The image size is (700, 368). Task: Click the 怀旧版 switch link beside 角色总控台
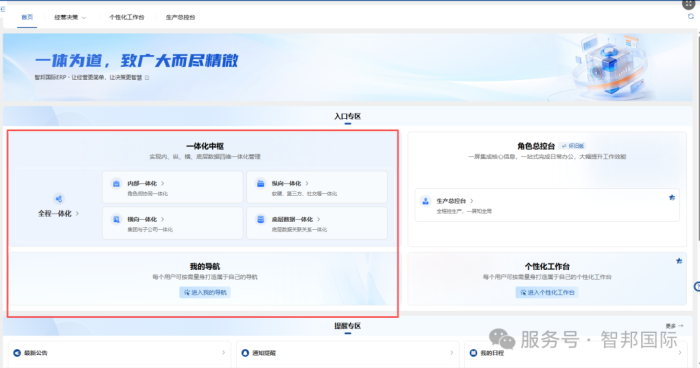click(x=573, y=146)
